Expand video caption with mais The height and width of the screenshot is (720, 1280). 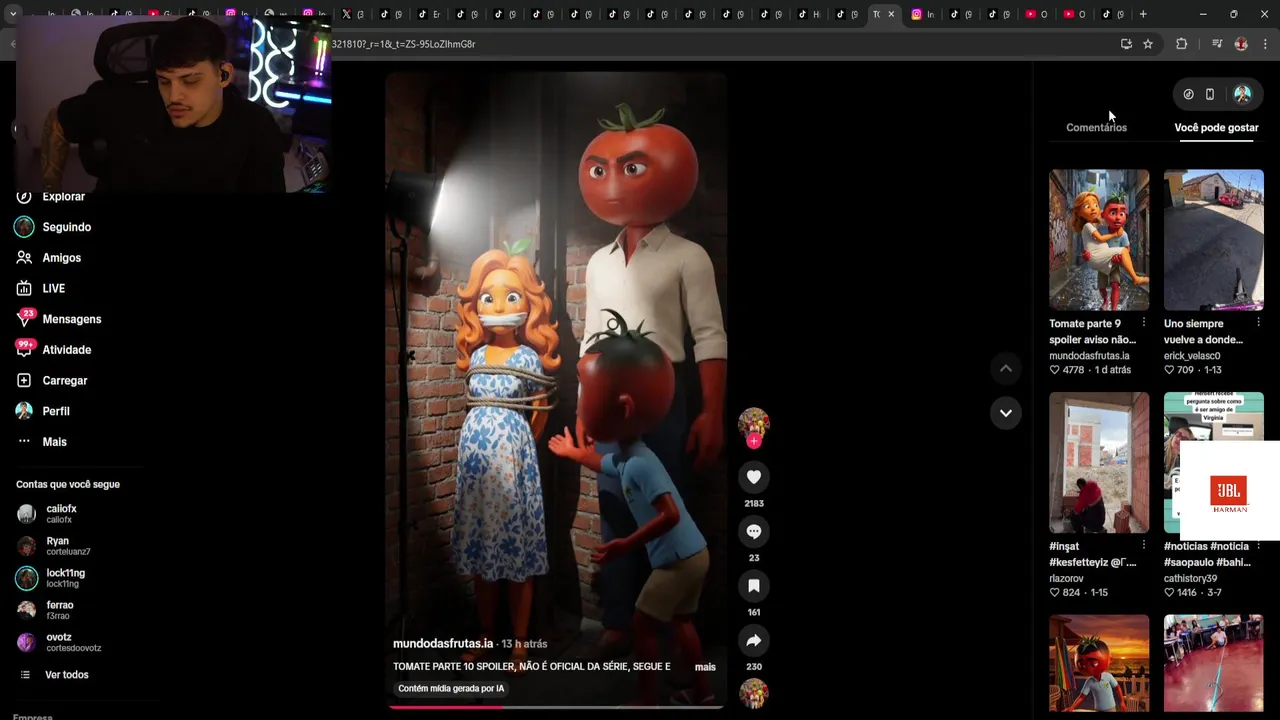(x=705, y=667)
